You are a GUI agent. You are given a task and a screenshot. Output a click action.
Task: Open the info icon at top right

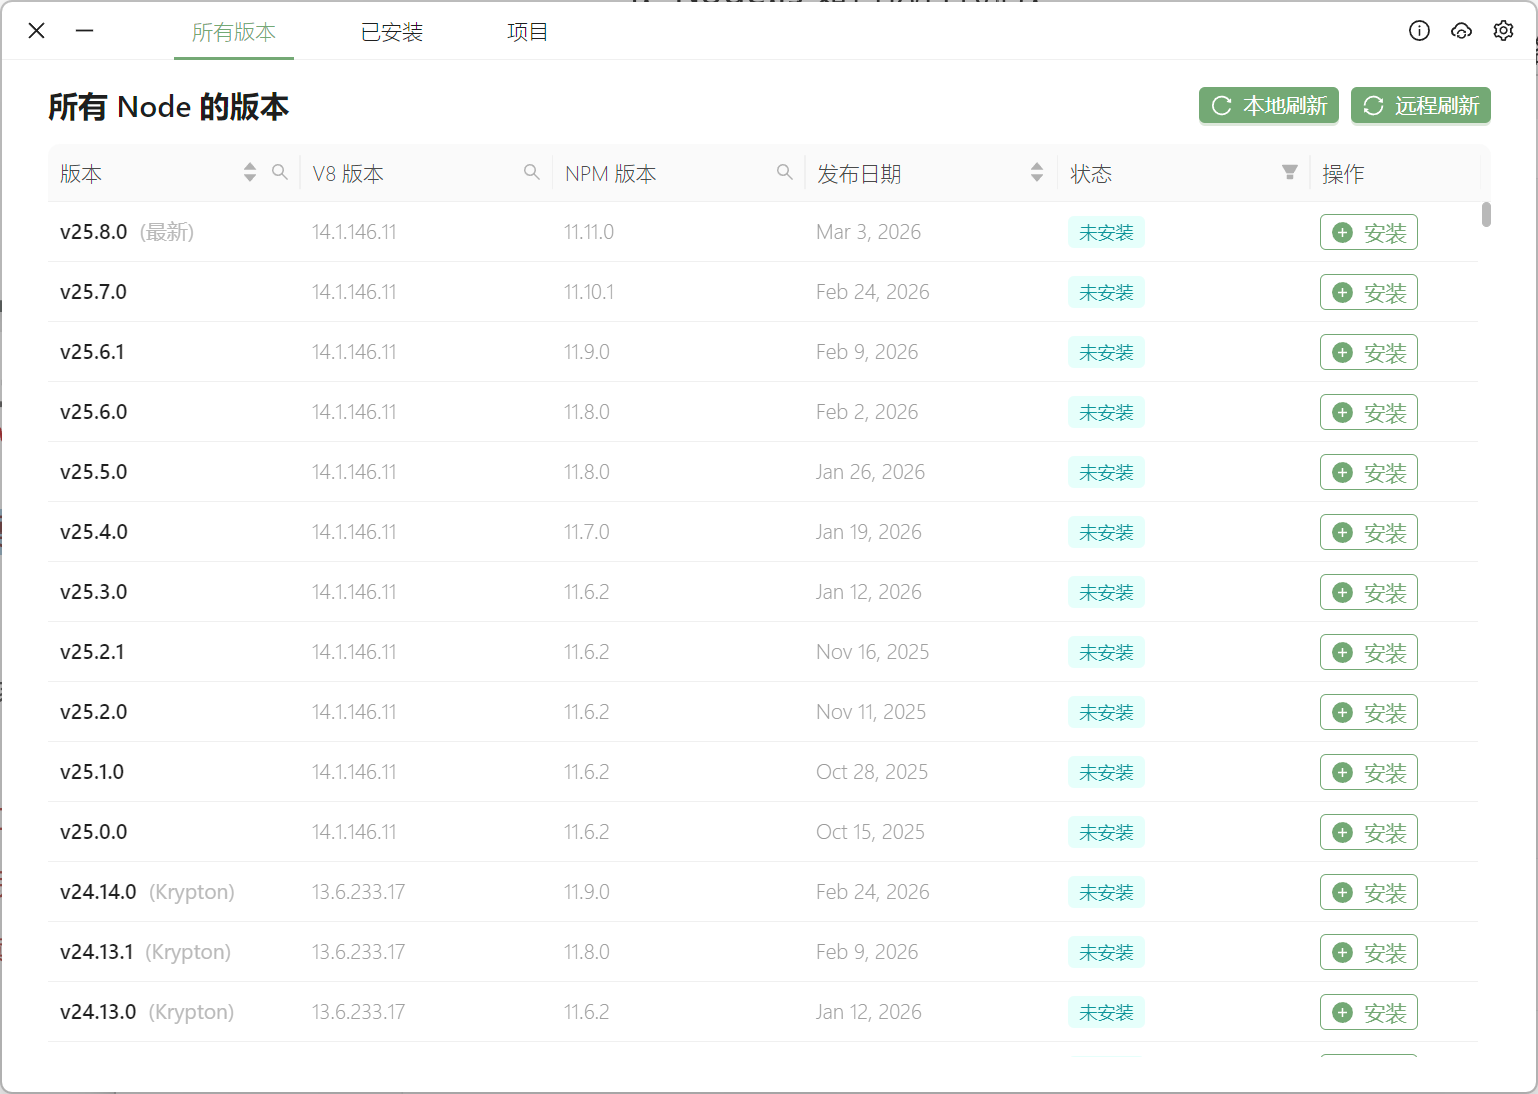point(1419,31)
